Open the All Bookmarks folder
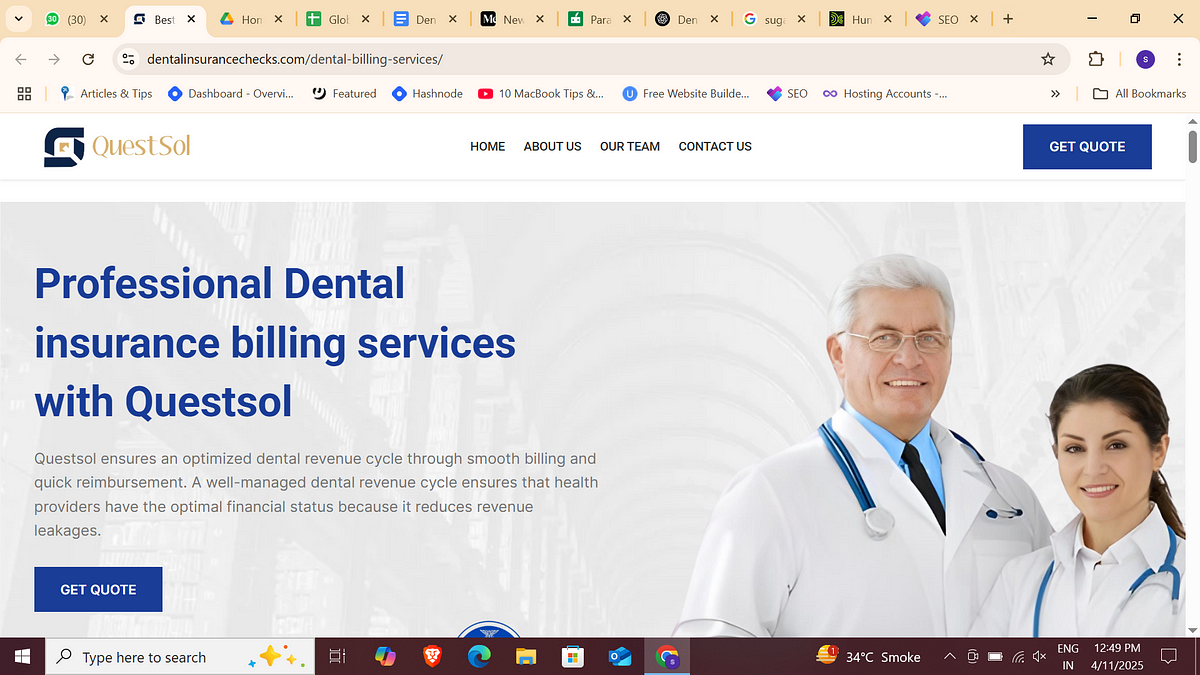The image size is (1200, 675). point(1139,93)
